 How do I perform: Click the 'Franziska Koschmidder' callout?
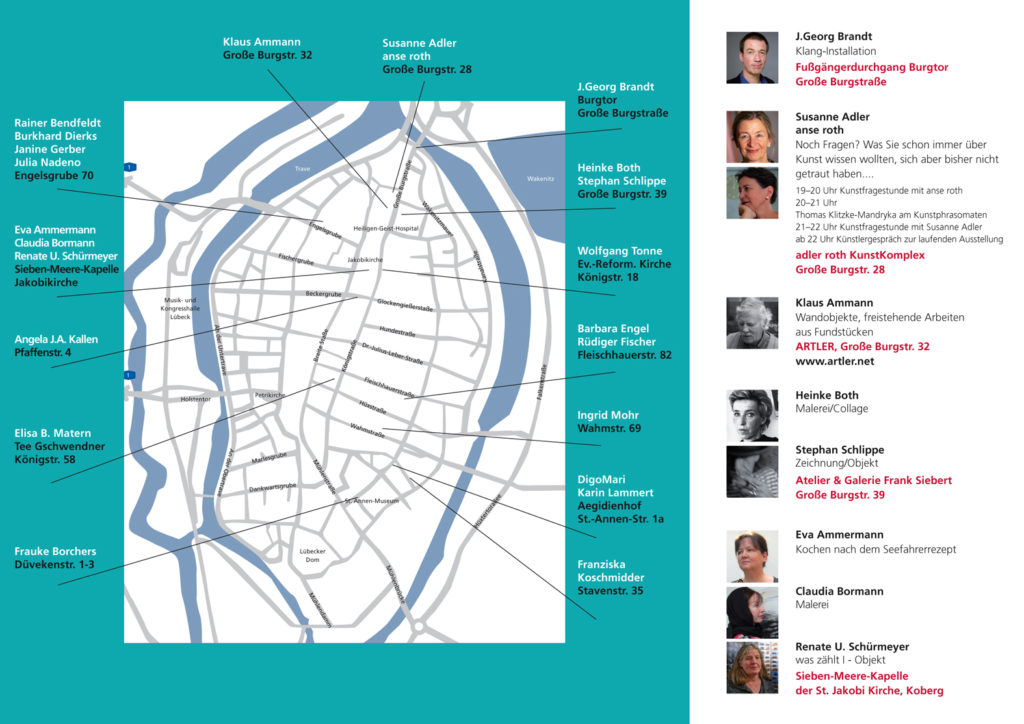[x=611, y=571]
